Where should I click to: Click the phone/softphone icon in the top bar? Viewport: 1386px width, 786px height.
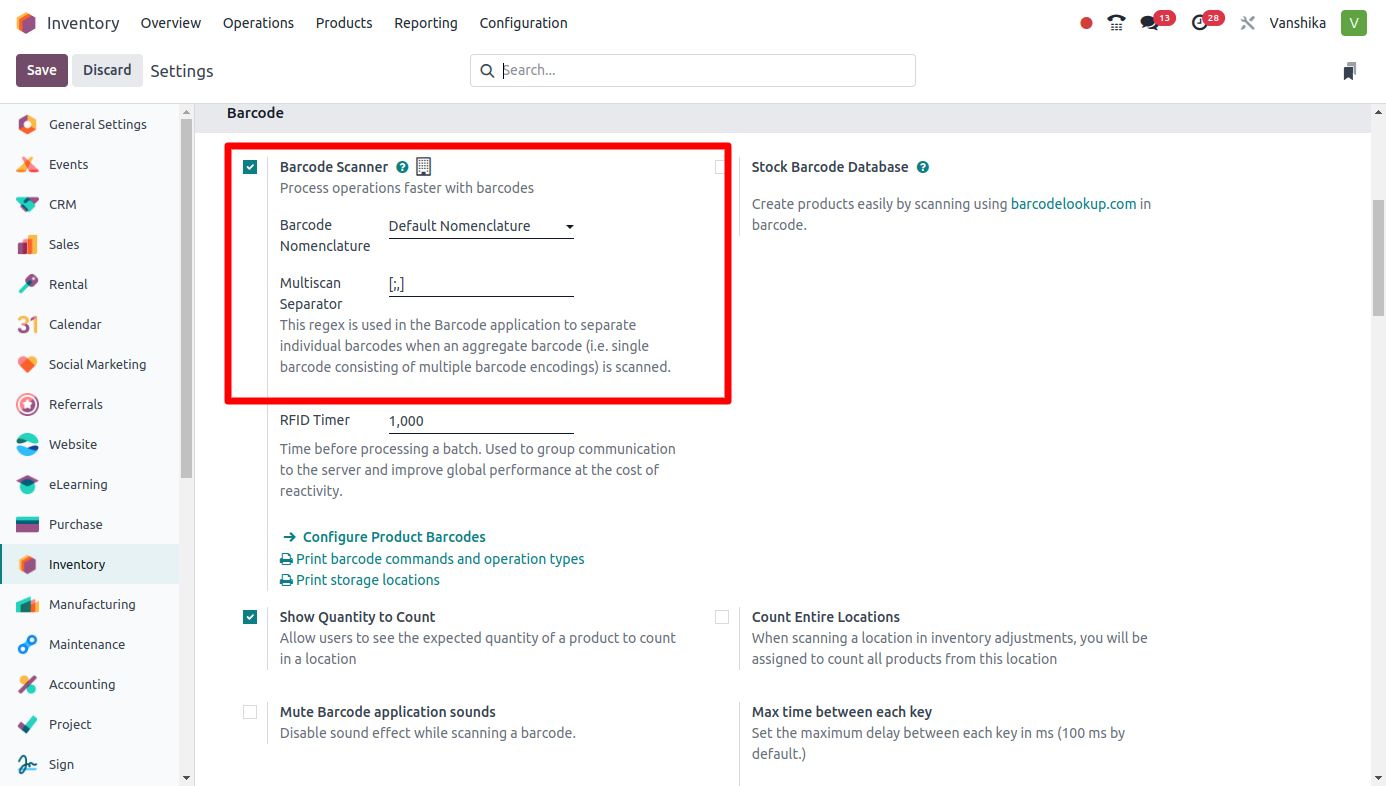pyautogui.click(x=1116, y=22)
